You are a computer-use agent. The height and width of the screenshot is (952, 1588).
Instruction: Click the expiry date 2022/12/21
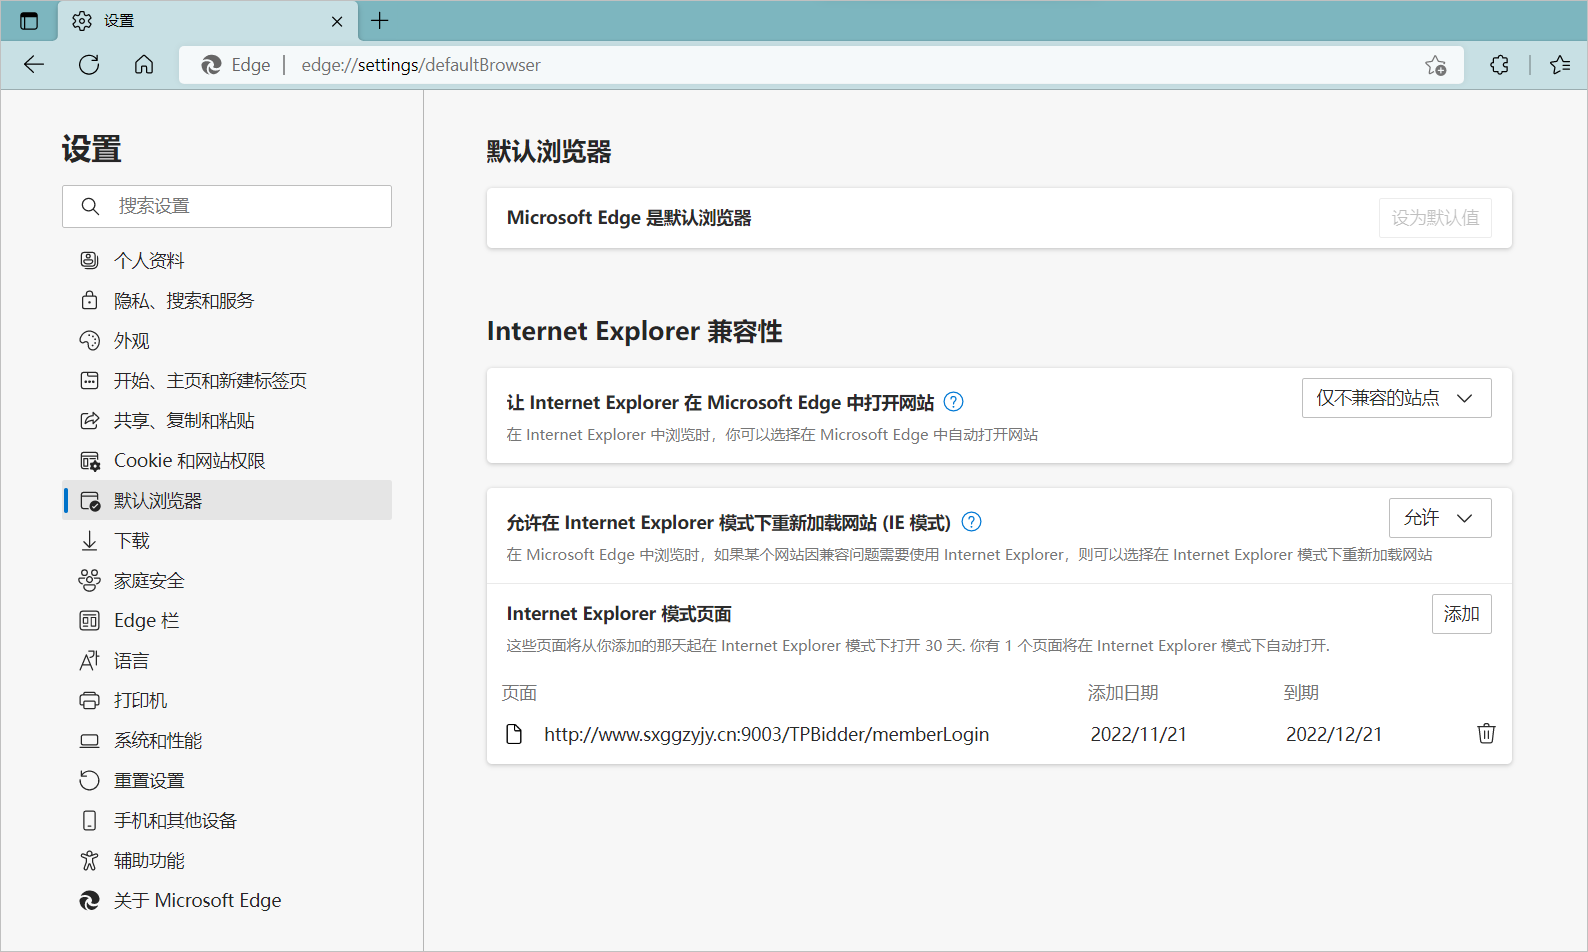click(1334, 734)
